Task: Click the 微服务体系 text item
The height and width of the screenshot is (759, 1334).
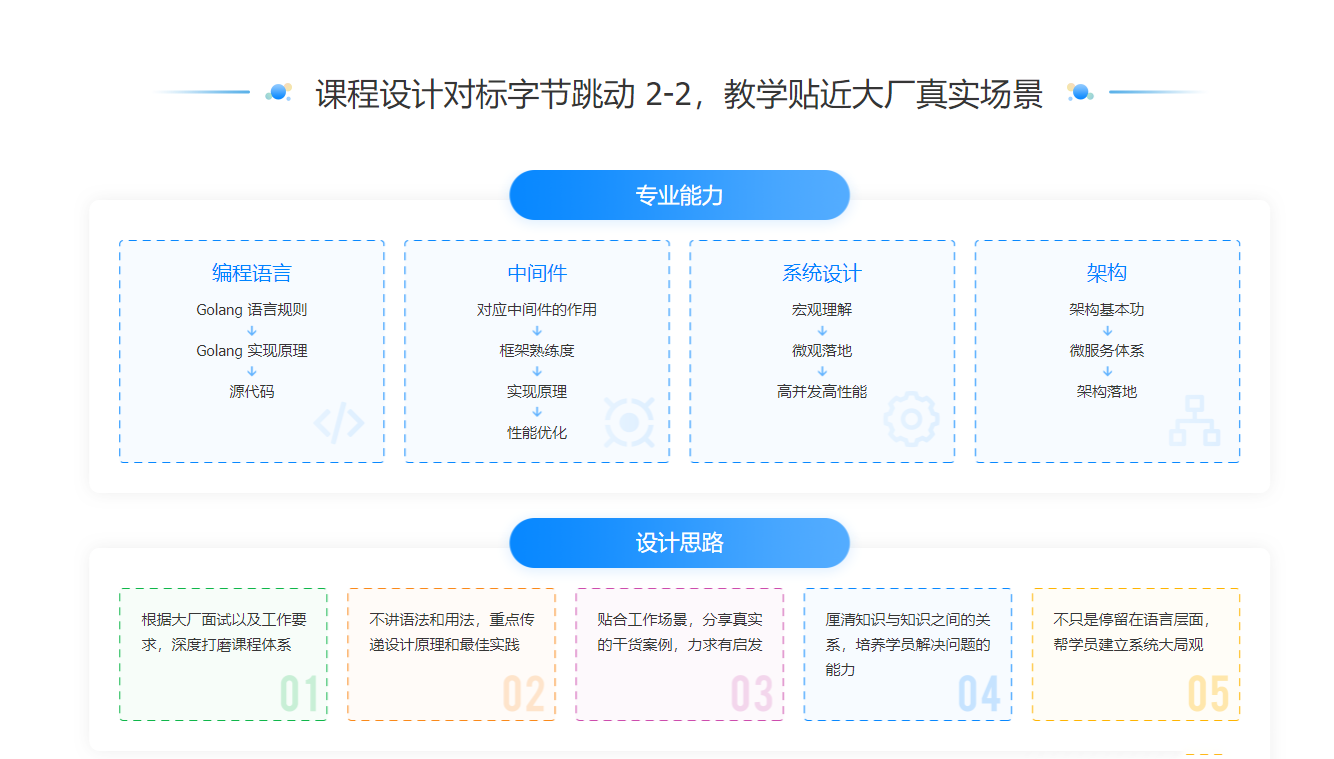Action: [1107, 351]
